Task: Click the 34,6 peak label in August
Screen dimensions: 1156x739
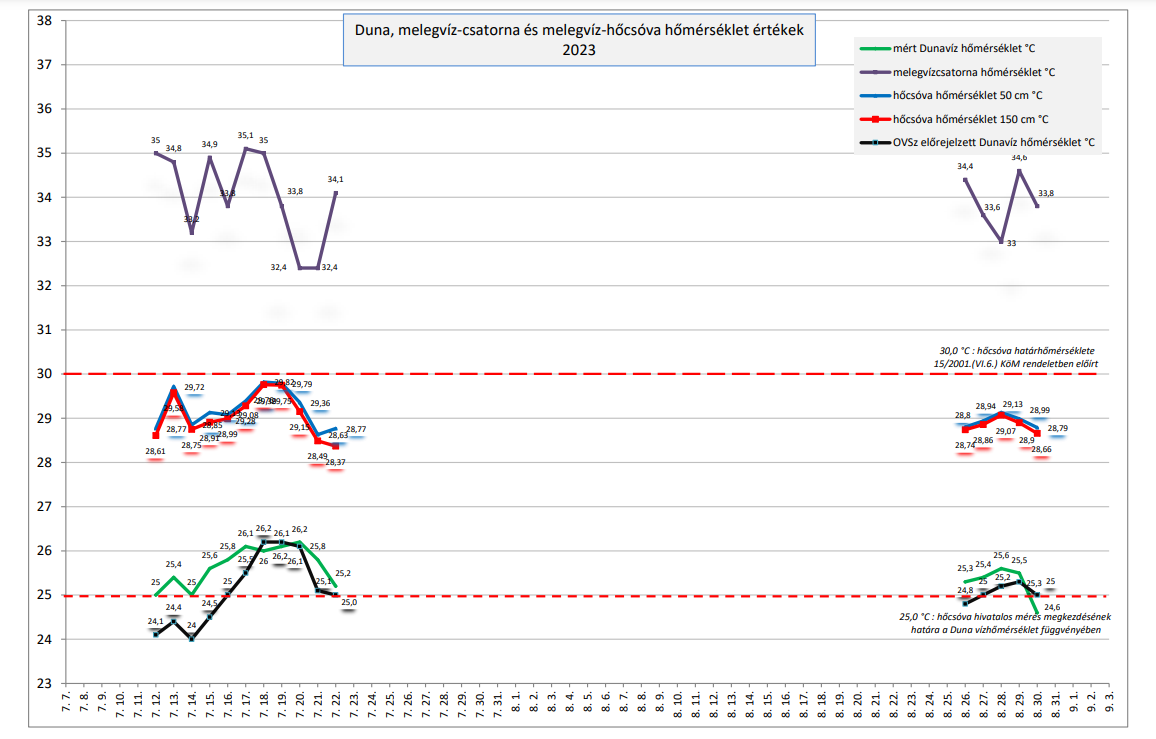Action: [1019, 157]
